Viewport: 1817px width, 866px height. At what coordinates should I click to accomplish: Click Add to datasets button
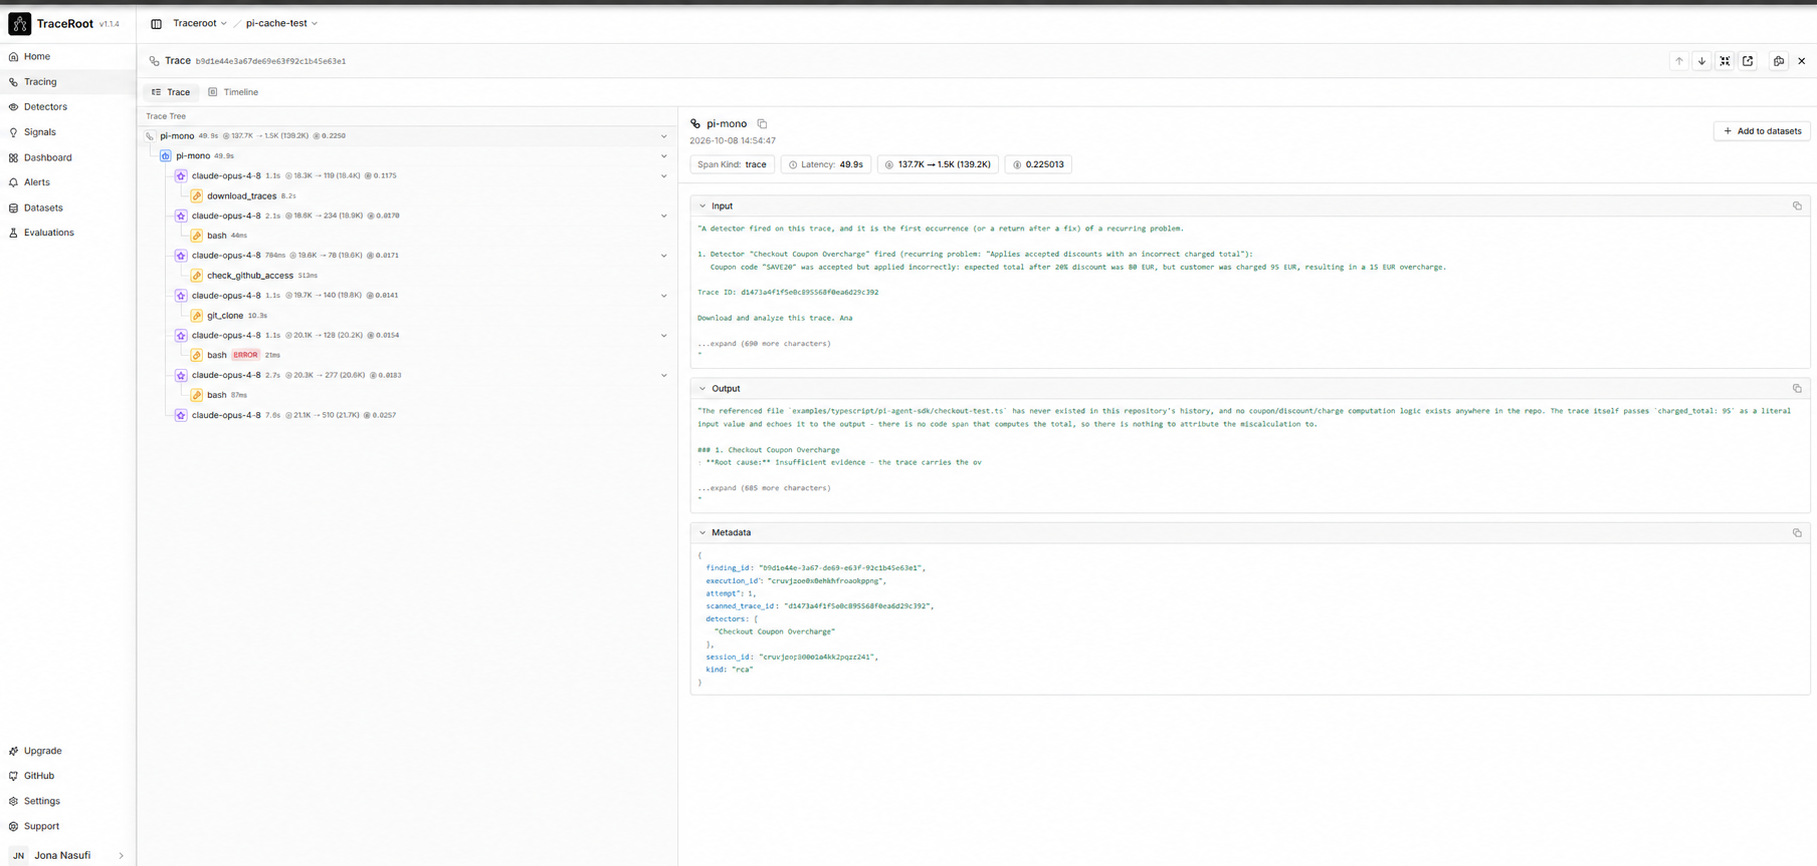click(1762, 131)
